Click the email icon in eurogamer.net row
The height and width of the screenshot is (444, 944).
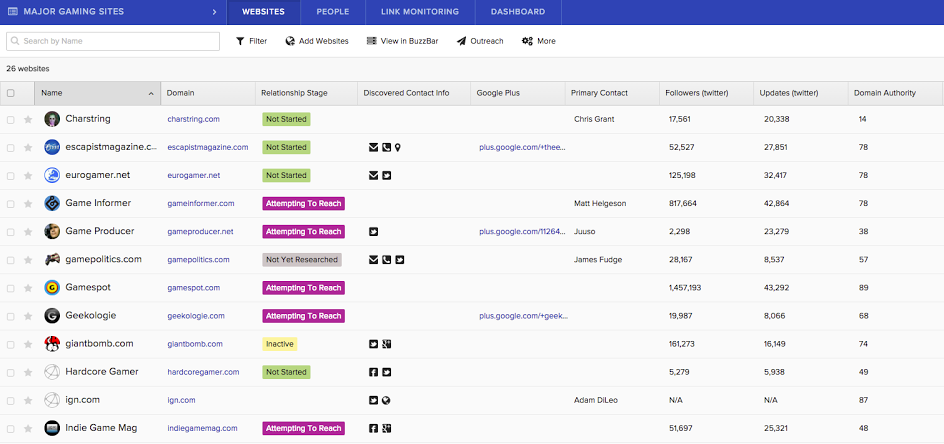[373, 175]
